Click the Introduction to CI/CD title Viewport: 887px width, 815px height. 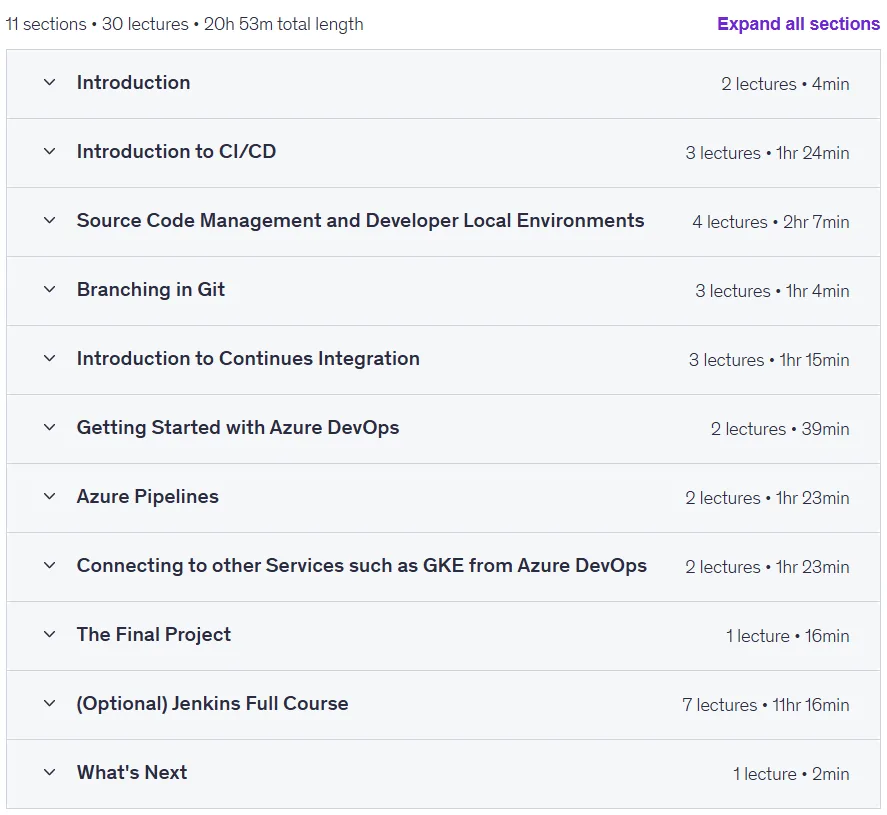click(176, 152)
